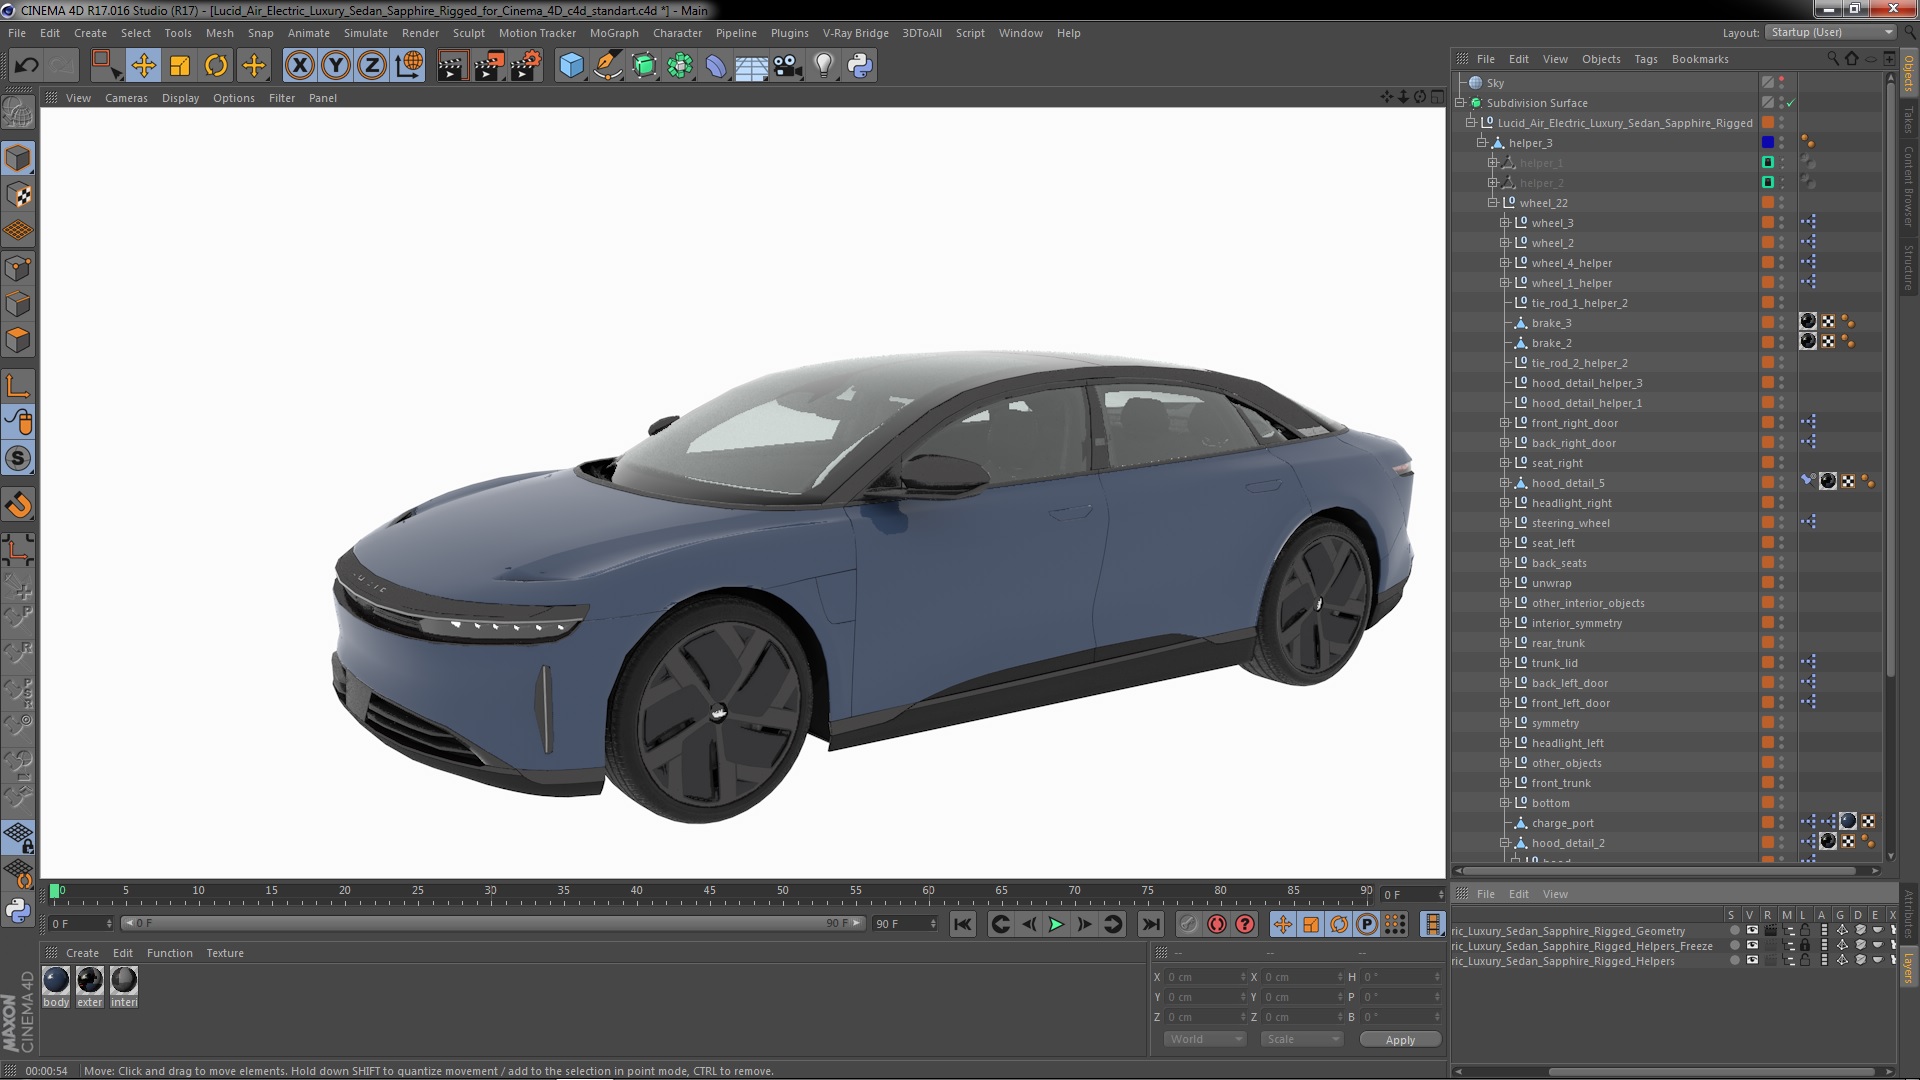The image size is (1920, 1080).
Task: Click the Undo arrow icon
Action: tap(27, 66)
